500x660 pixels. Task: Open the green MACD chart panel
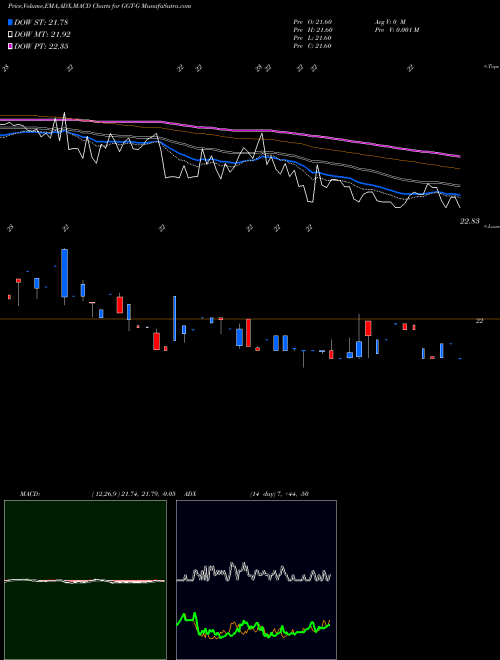point(85,580)
